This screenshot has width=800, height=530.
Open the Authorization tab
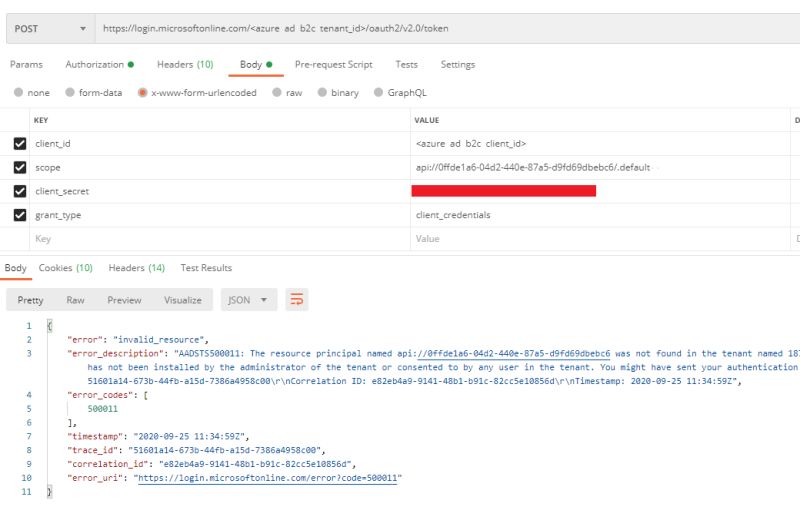(x=99, y=65)
